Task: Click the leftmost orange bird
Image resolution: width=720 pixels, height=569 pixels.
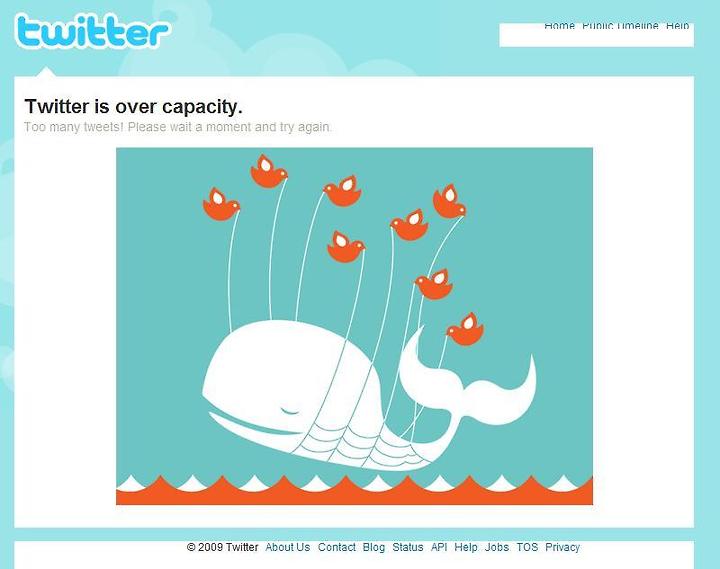Action: coord(221,204)
